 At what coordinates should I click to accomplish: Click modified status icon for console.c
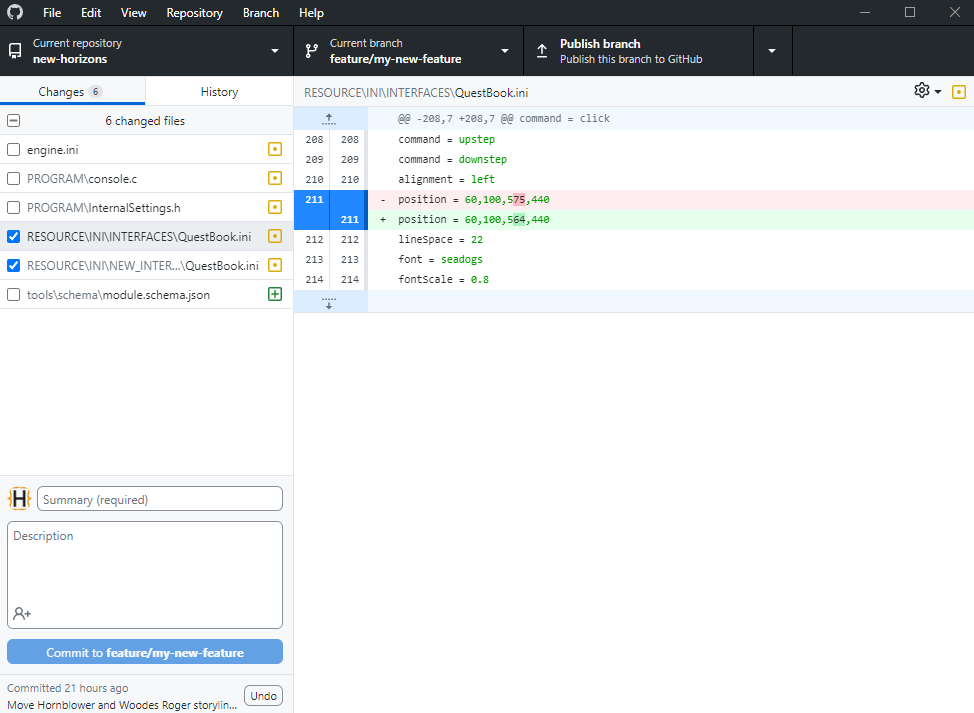pyautogui.click(x=275, y=178)
